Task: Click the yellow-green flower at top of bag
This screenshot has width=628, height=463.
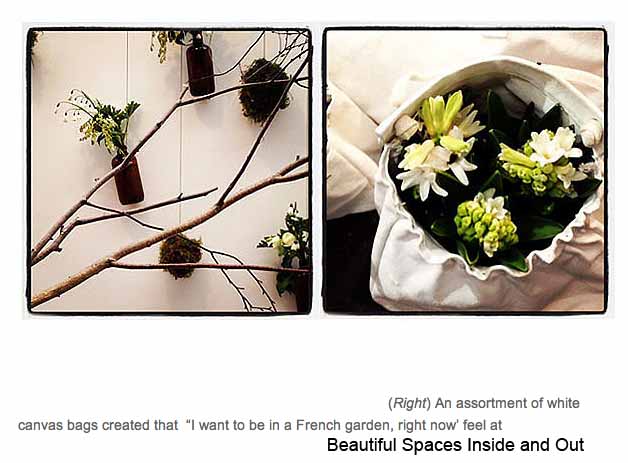Action: pyautogui.click(x=443, y=112)
